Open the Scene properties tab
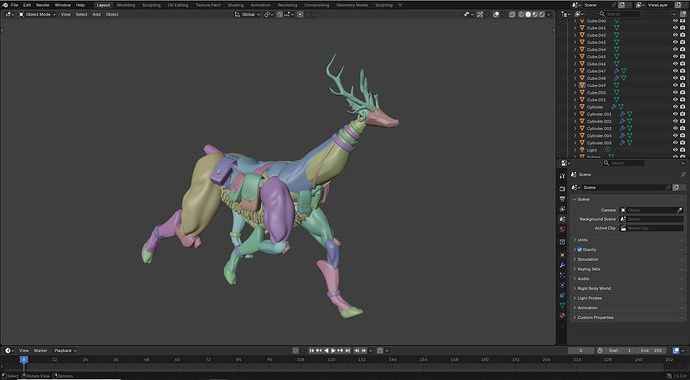Viewport: 690px width, 380px height. [562, 219]
